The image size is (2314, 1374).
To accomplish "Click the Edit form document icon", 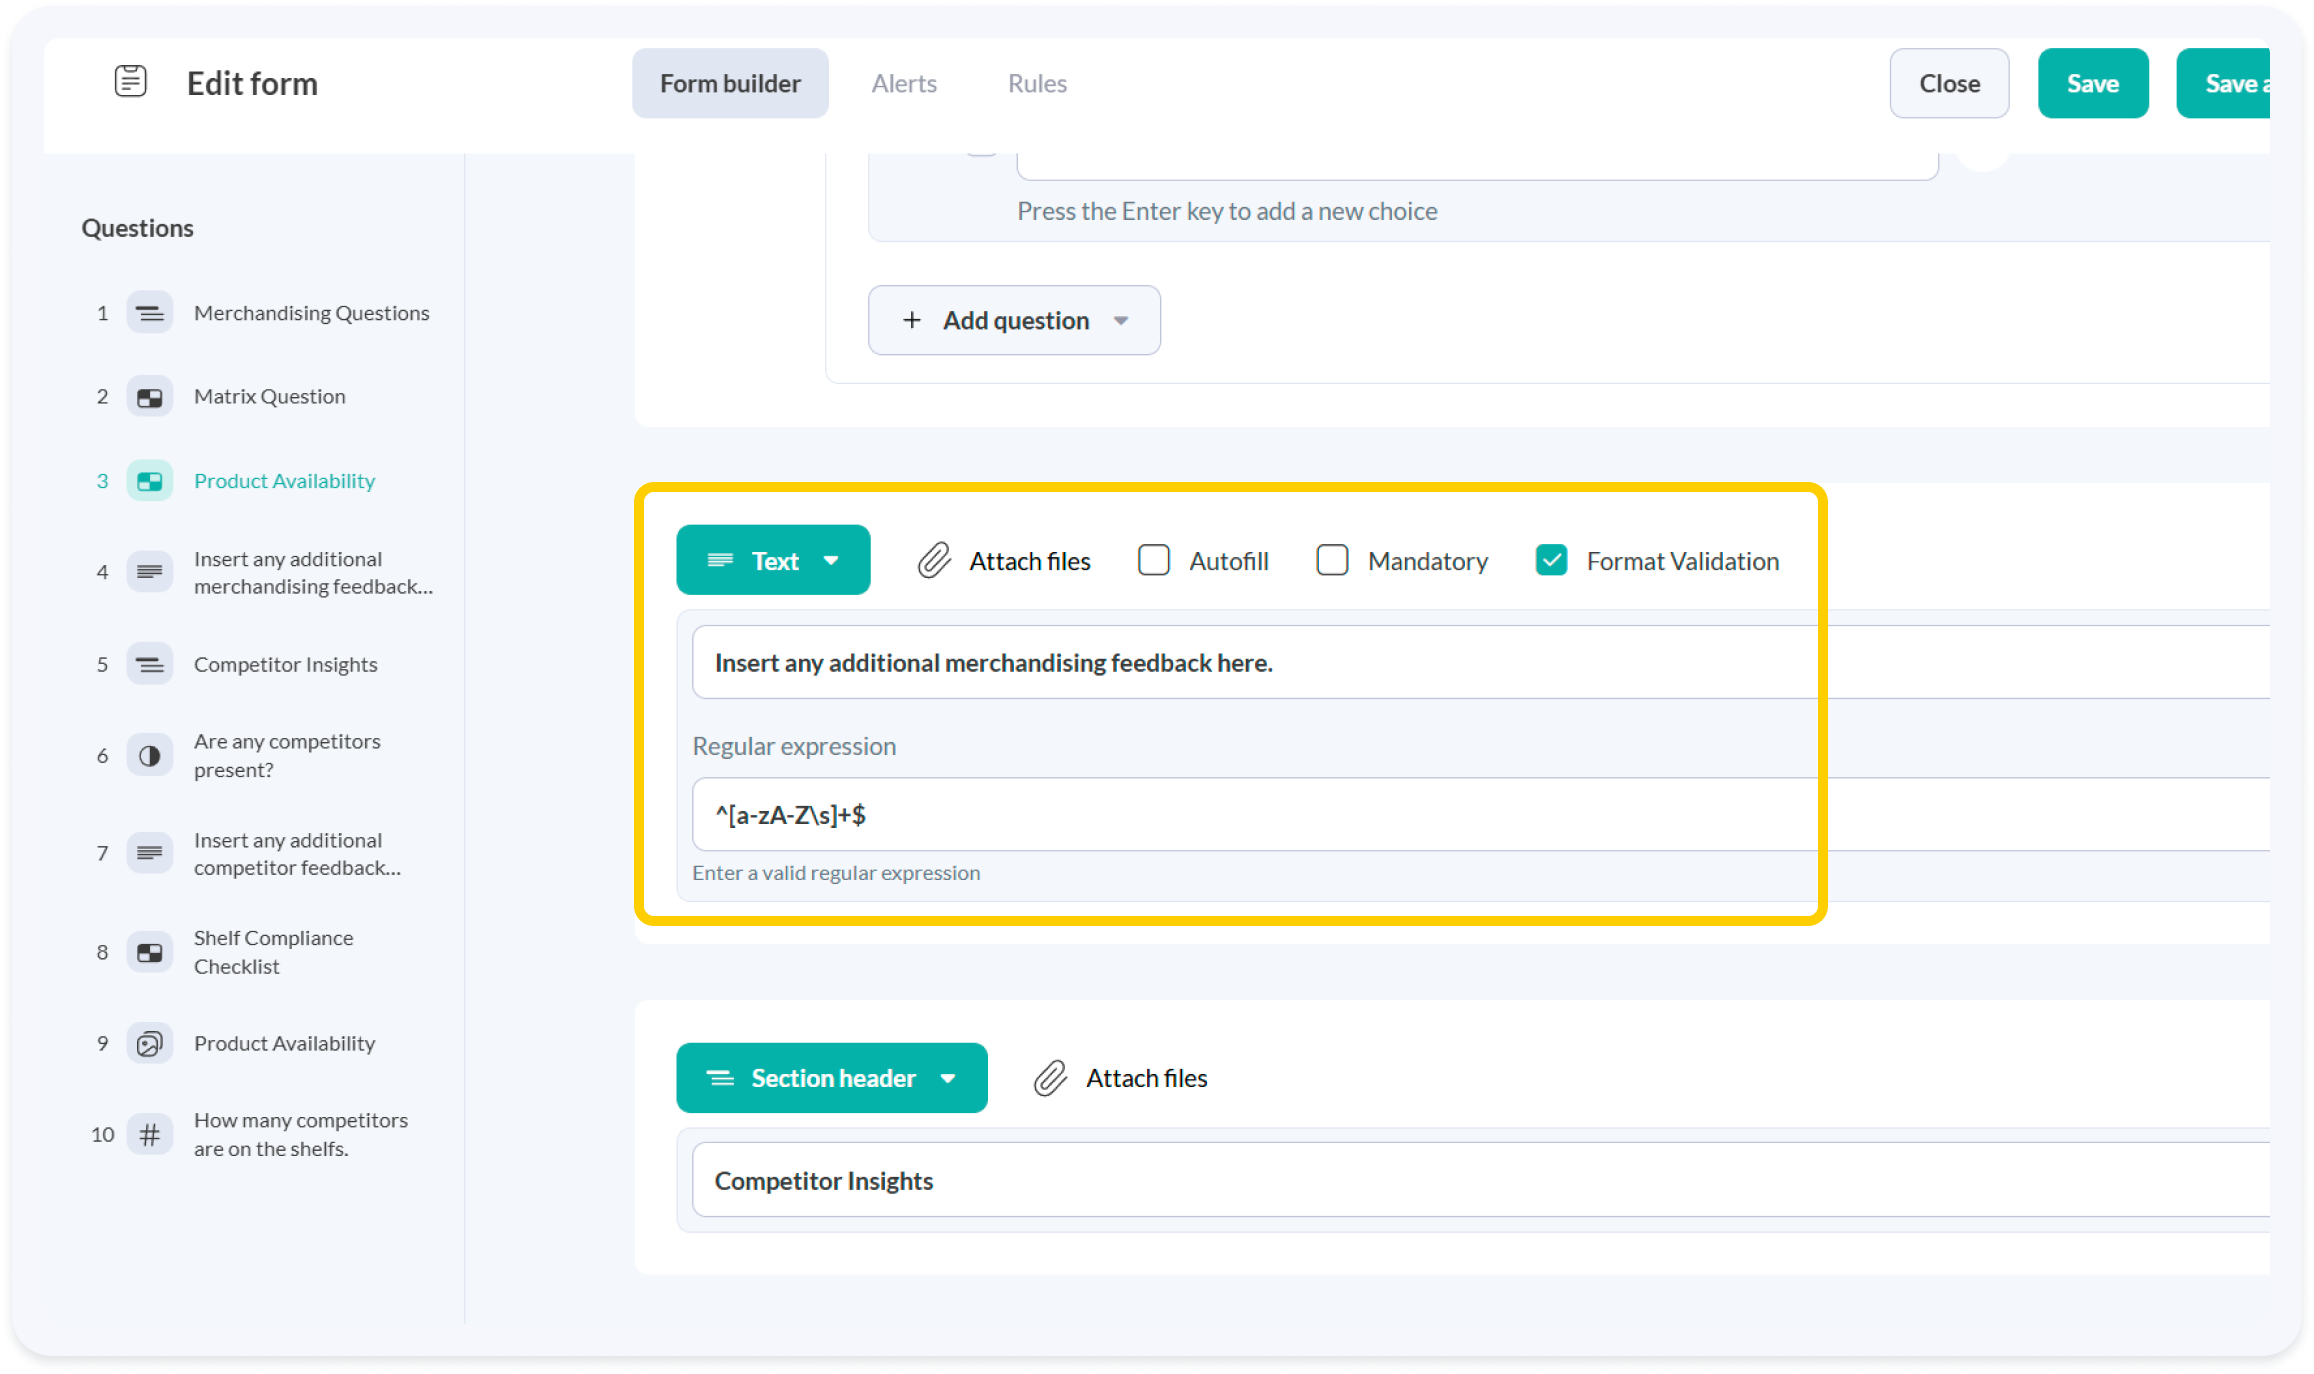I will tap(130, 82).
